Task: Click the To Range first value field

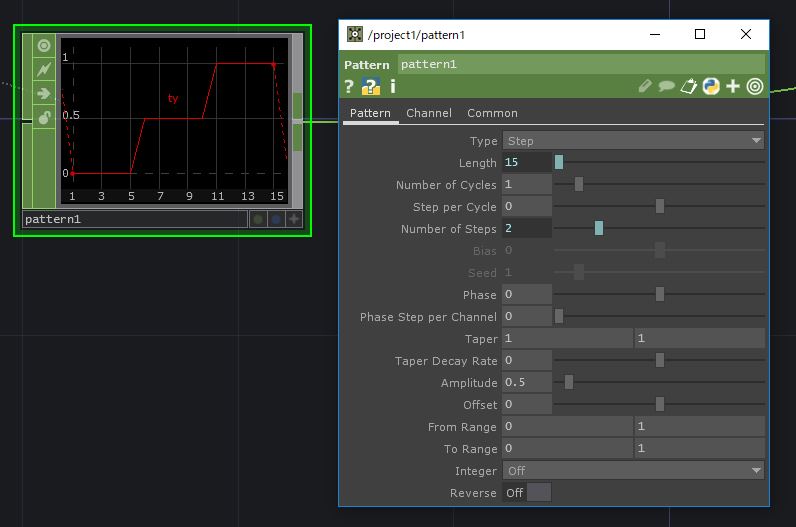Action: click(568, 448)
